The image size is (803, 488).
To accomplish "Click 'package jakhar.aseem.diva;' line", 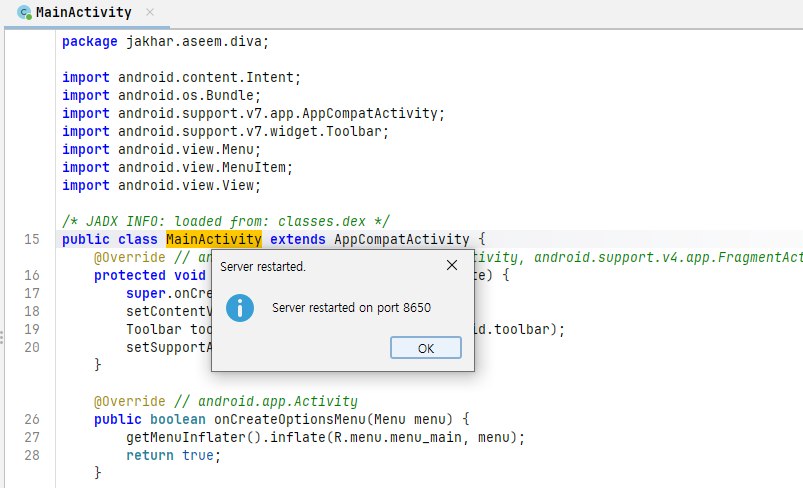I will point(165,41).
